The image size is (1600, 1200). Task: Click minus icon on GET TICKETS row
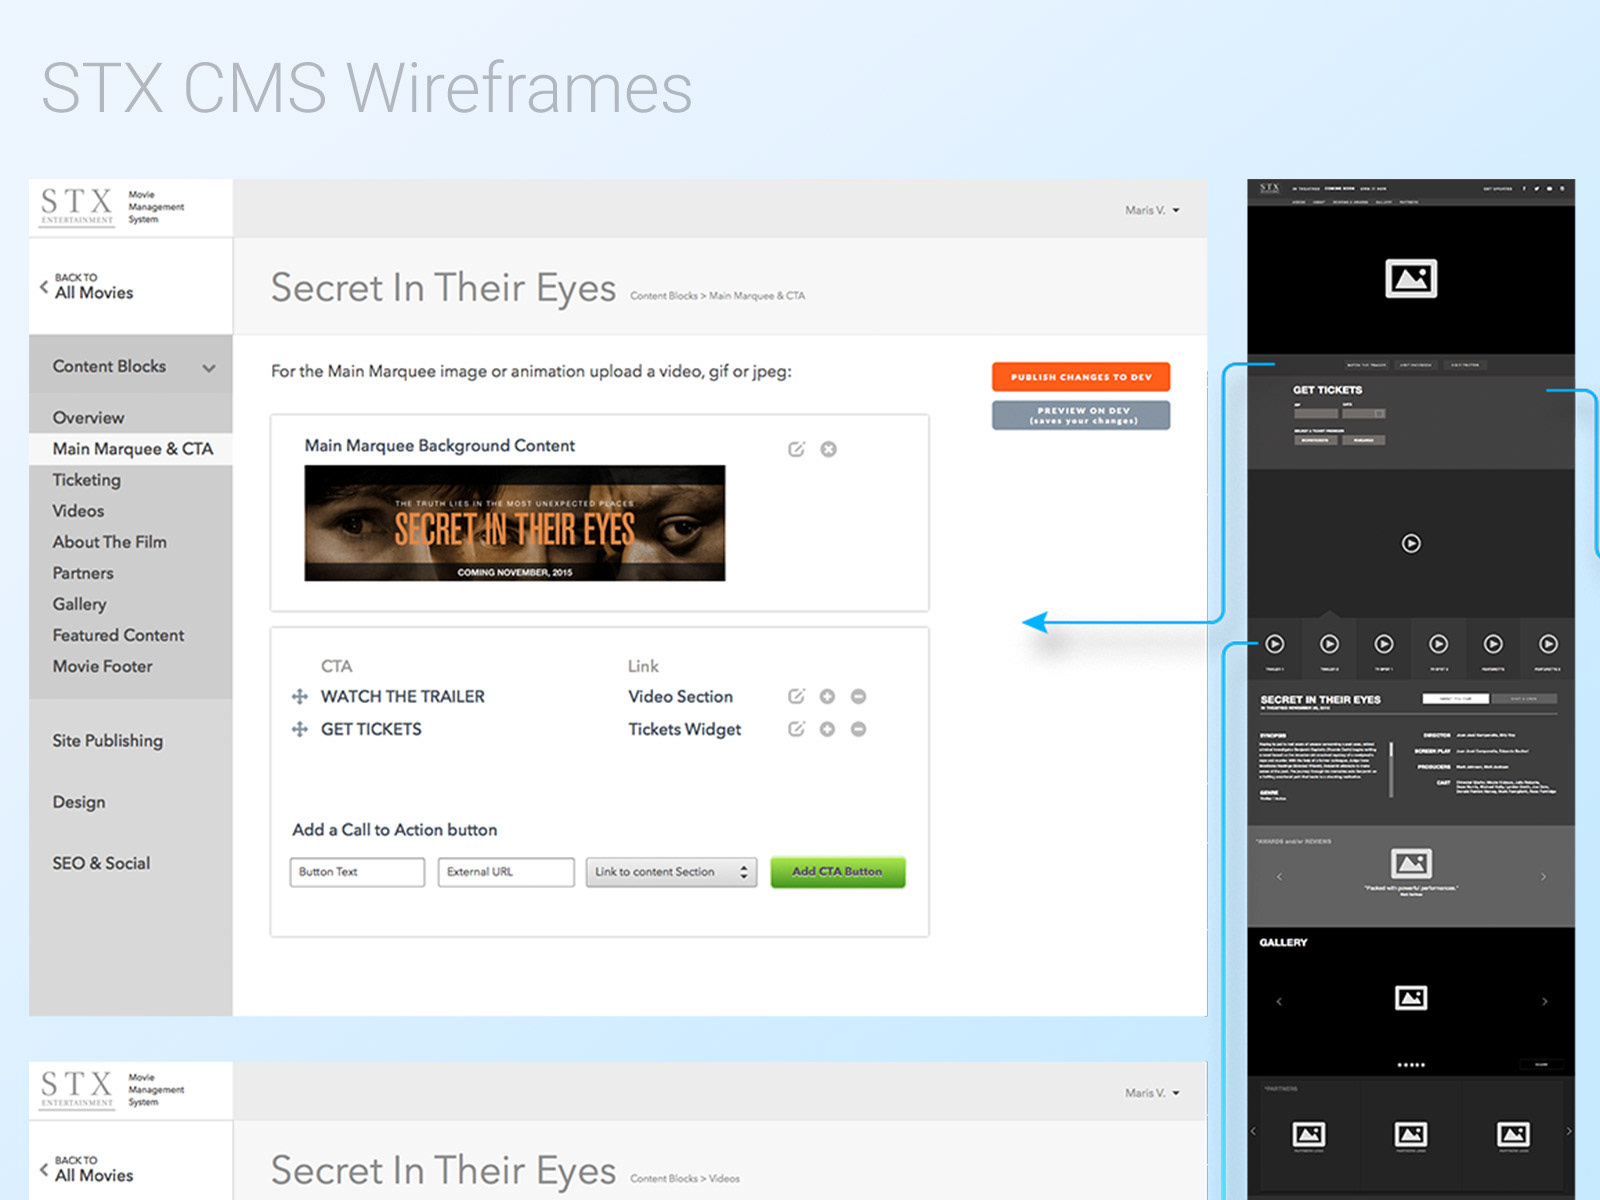pyautogui.click(x=858, y=729)
